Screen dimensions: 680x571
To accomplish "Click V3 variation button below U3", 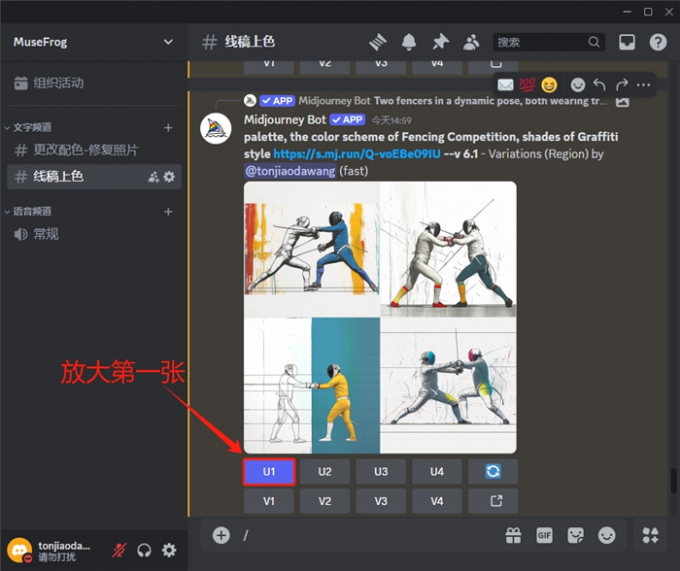I will tap(381, 501).
